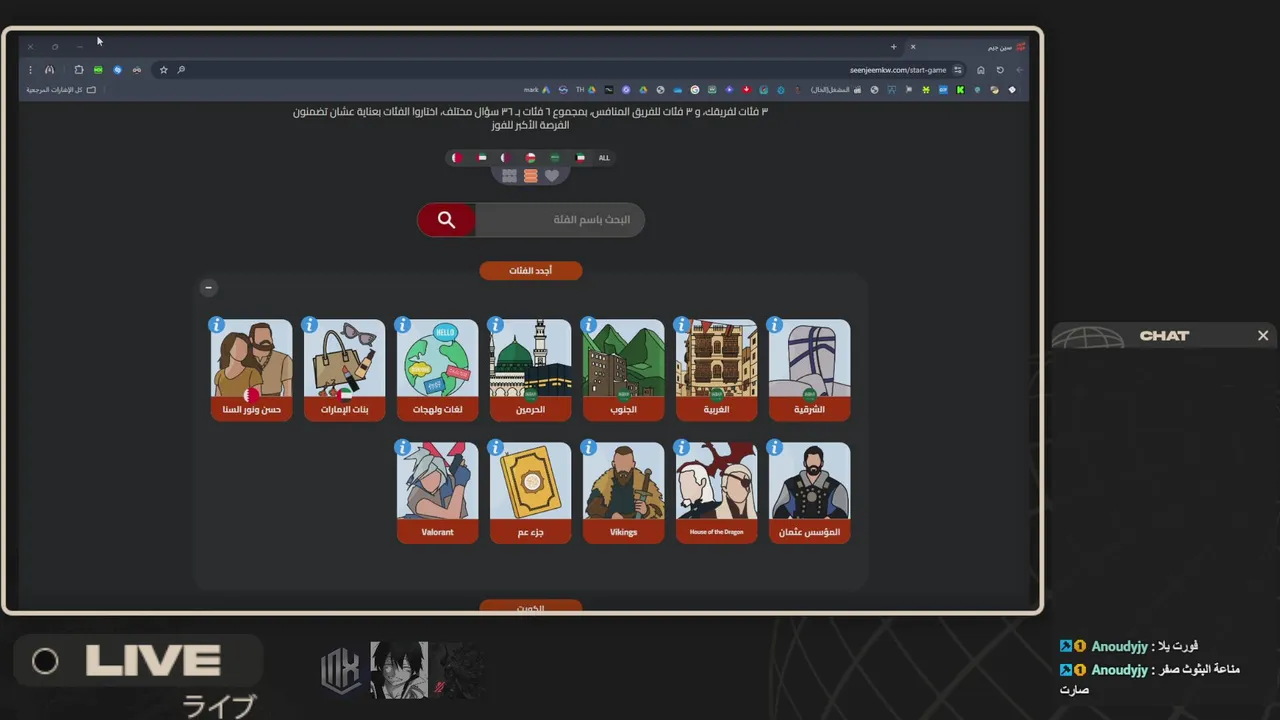Select the بنات الإمارات category card
1280x720 pixels.
pyautogui.click(x=345, y=370)
